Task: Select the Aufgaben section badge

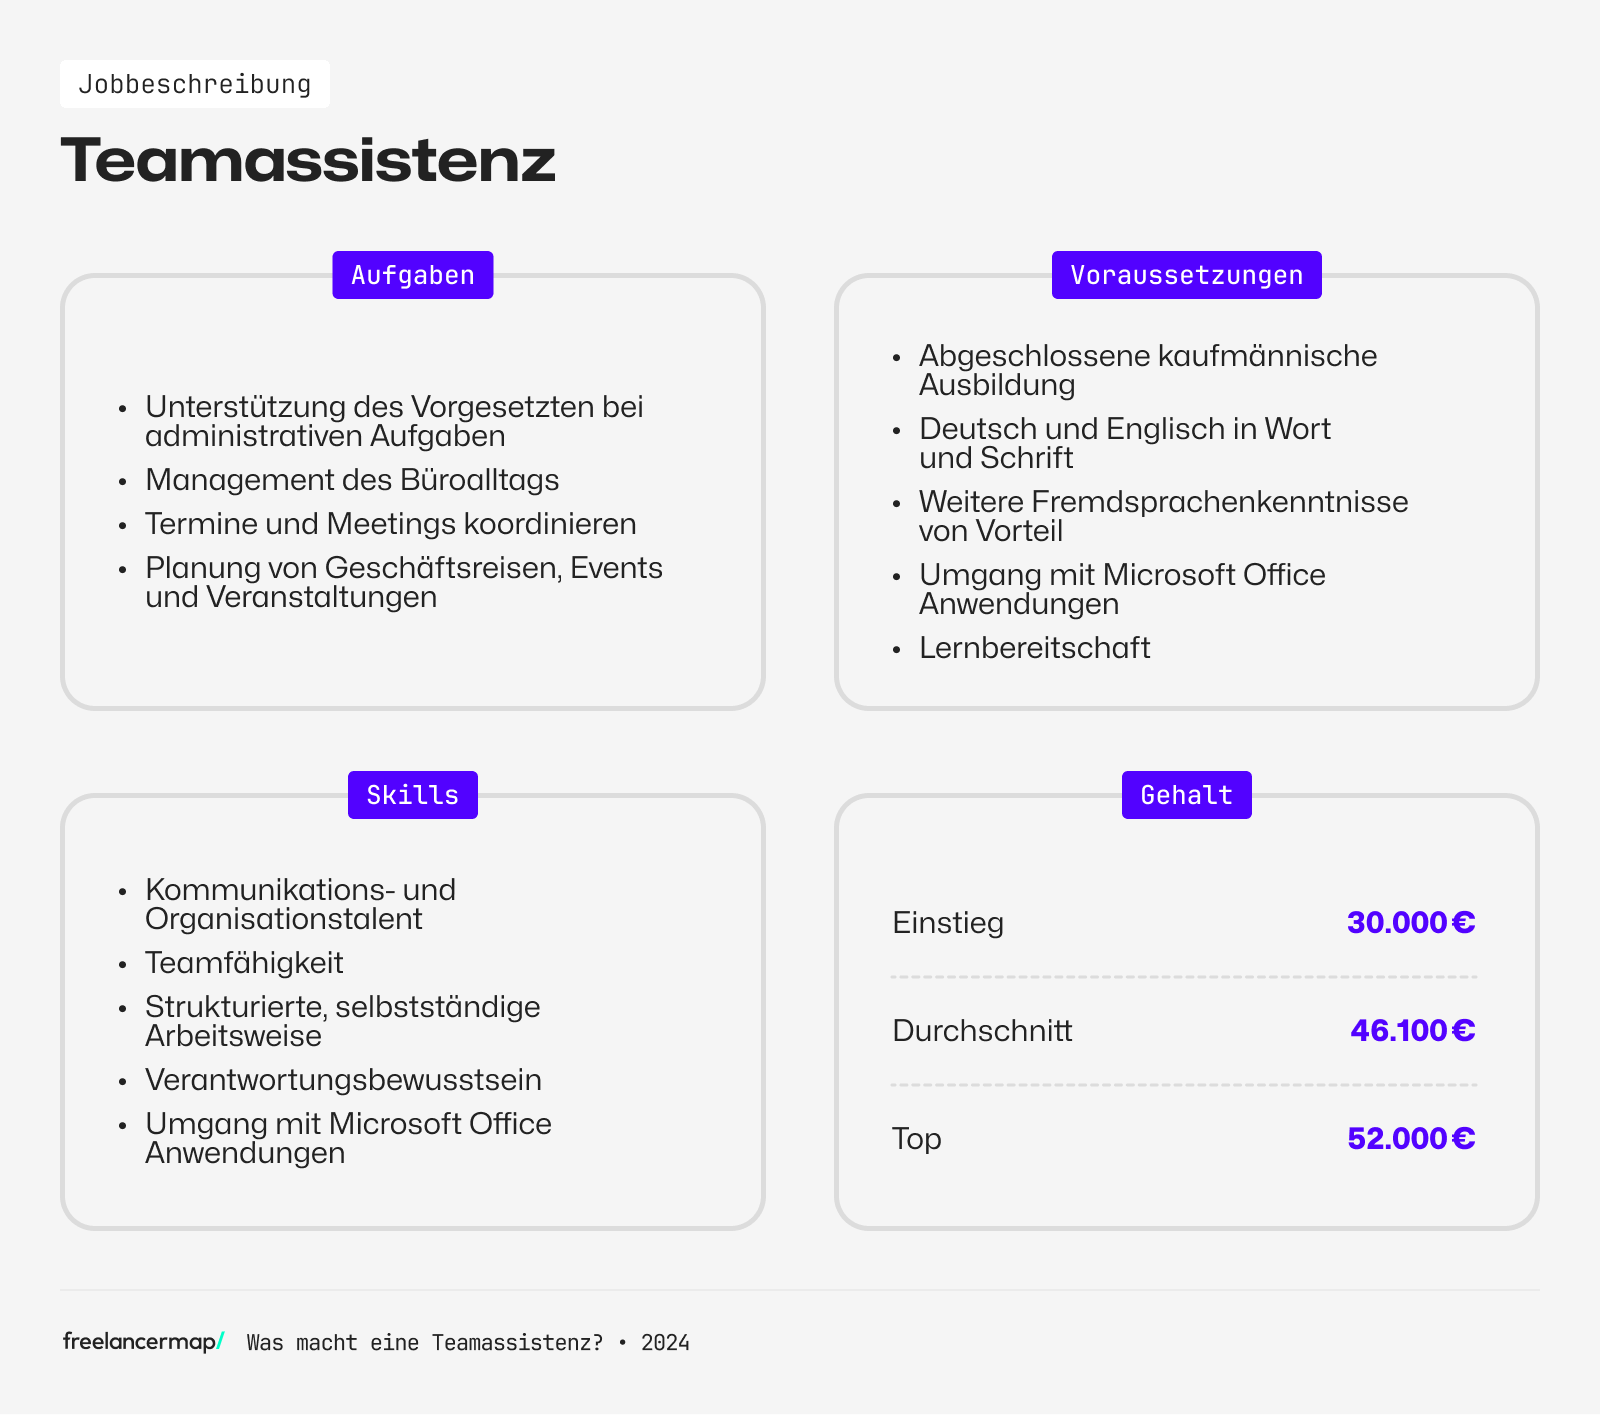Action: [x=413, y=275]
